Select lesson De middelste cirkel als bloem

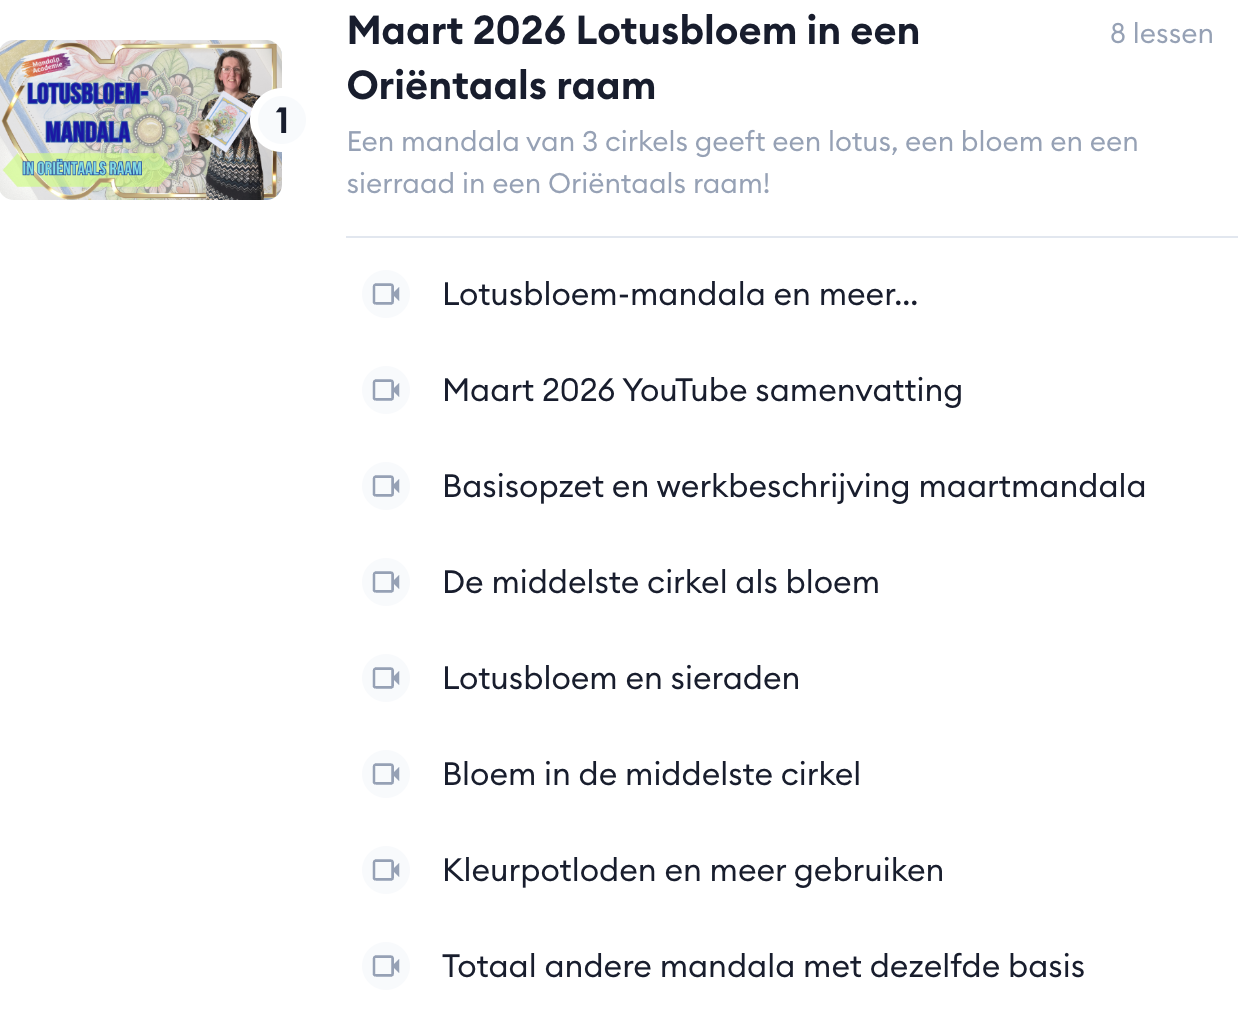661,582
